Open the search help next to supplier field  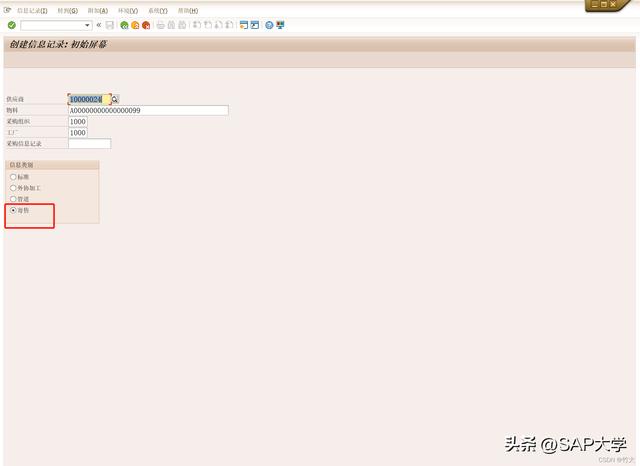[x=115, y=99]
